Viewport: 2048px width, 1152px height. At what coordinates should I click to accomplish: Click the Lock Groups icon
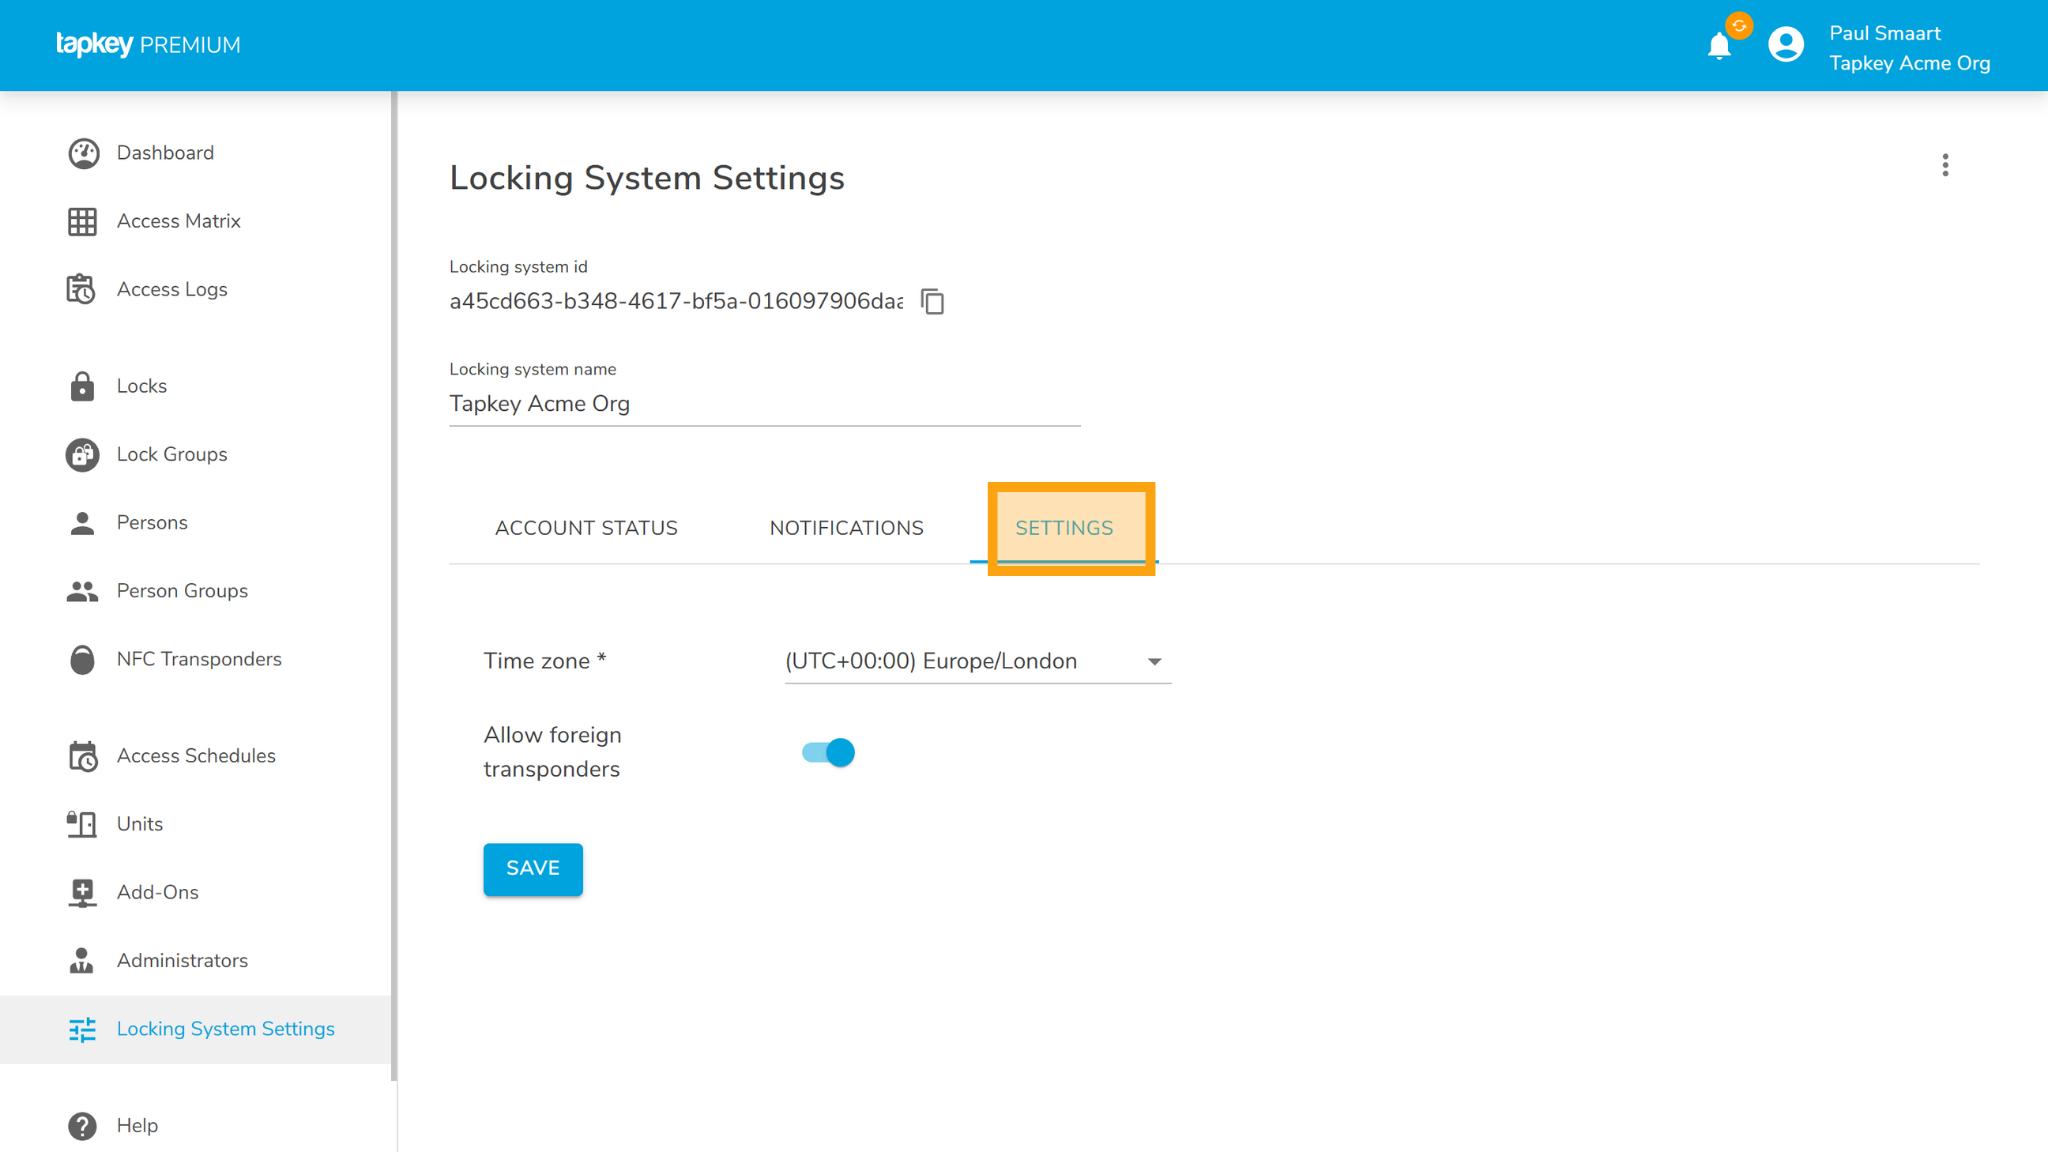(83, 454)
